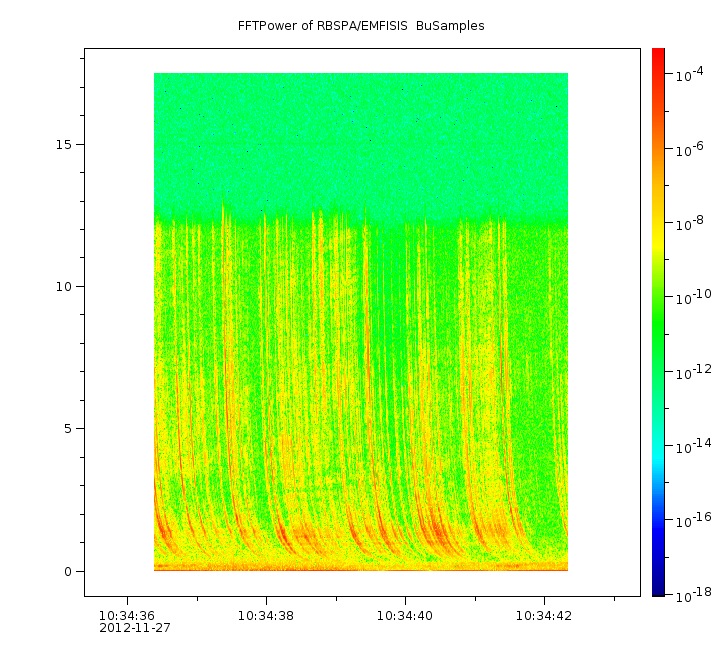Screen dimensions: 724x656
Task: Click the 10^-10 colorbar label
Action: pos(694,297)
